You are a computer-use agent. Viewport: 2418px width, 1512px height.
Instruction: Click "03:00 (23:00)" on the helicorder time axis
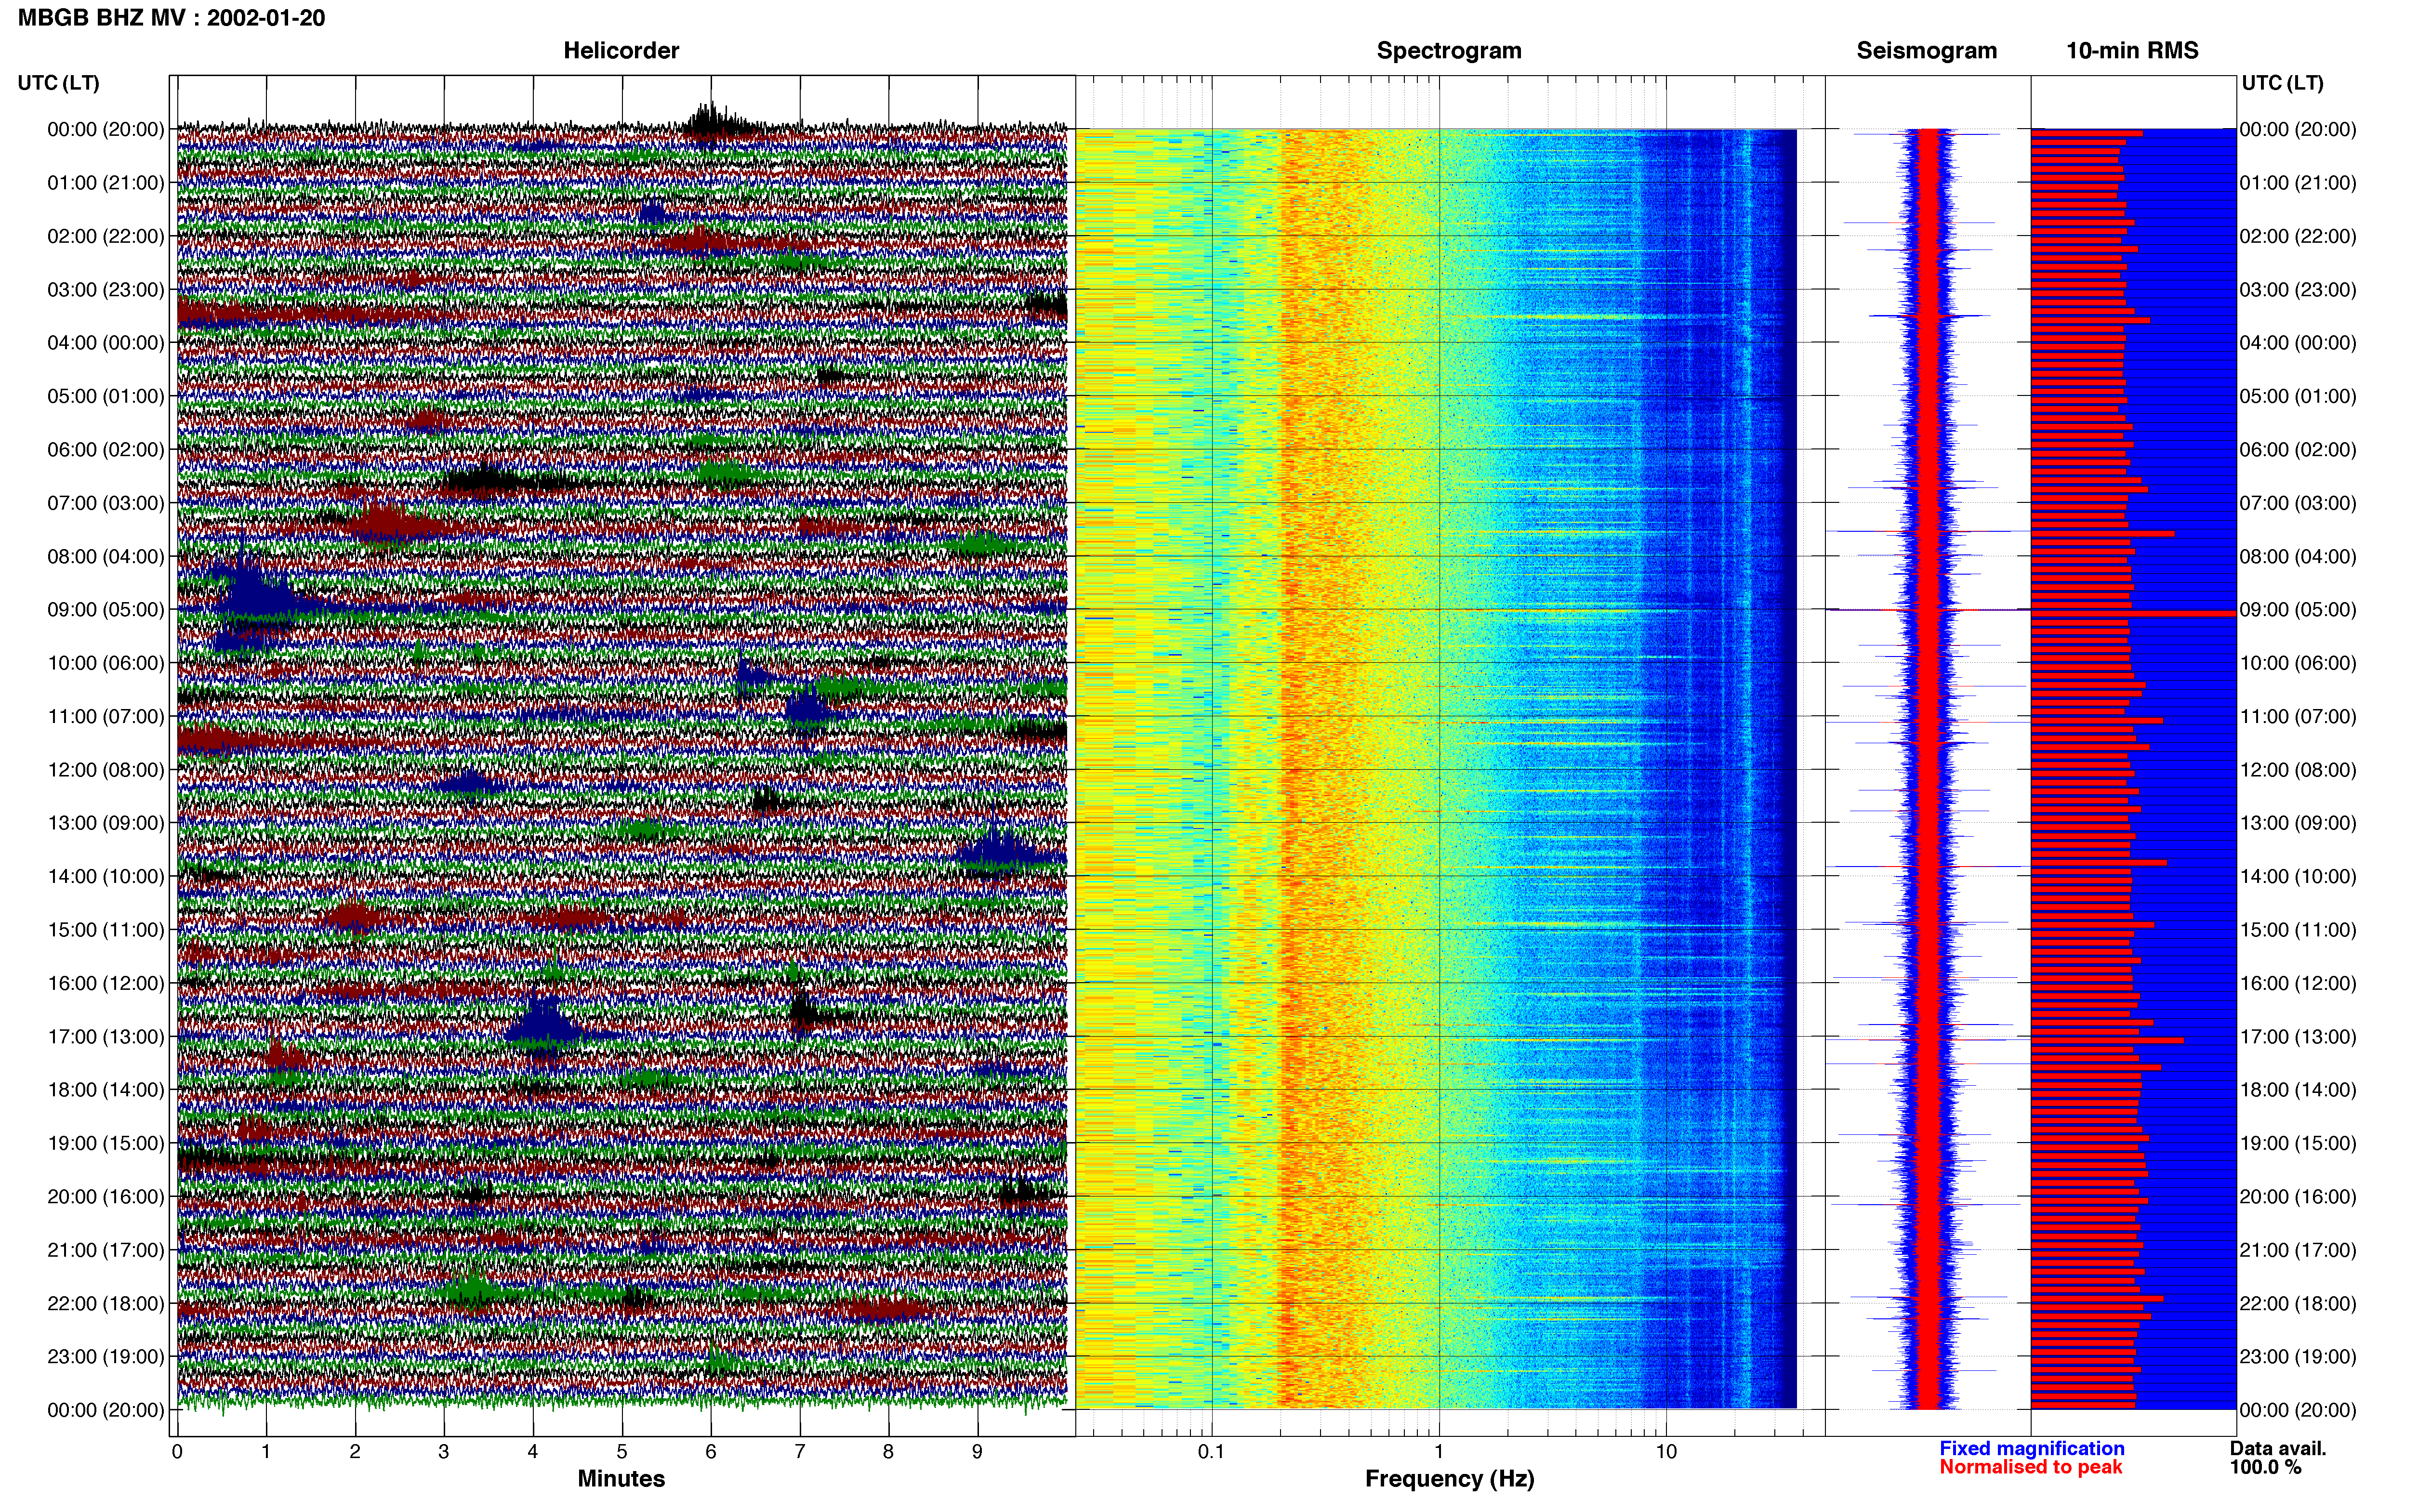(x=106, y=290)
